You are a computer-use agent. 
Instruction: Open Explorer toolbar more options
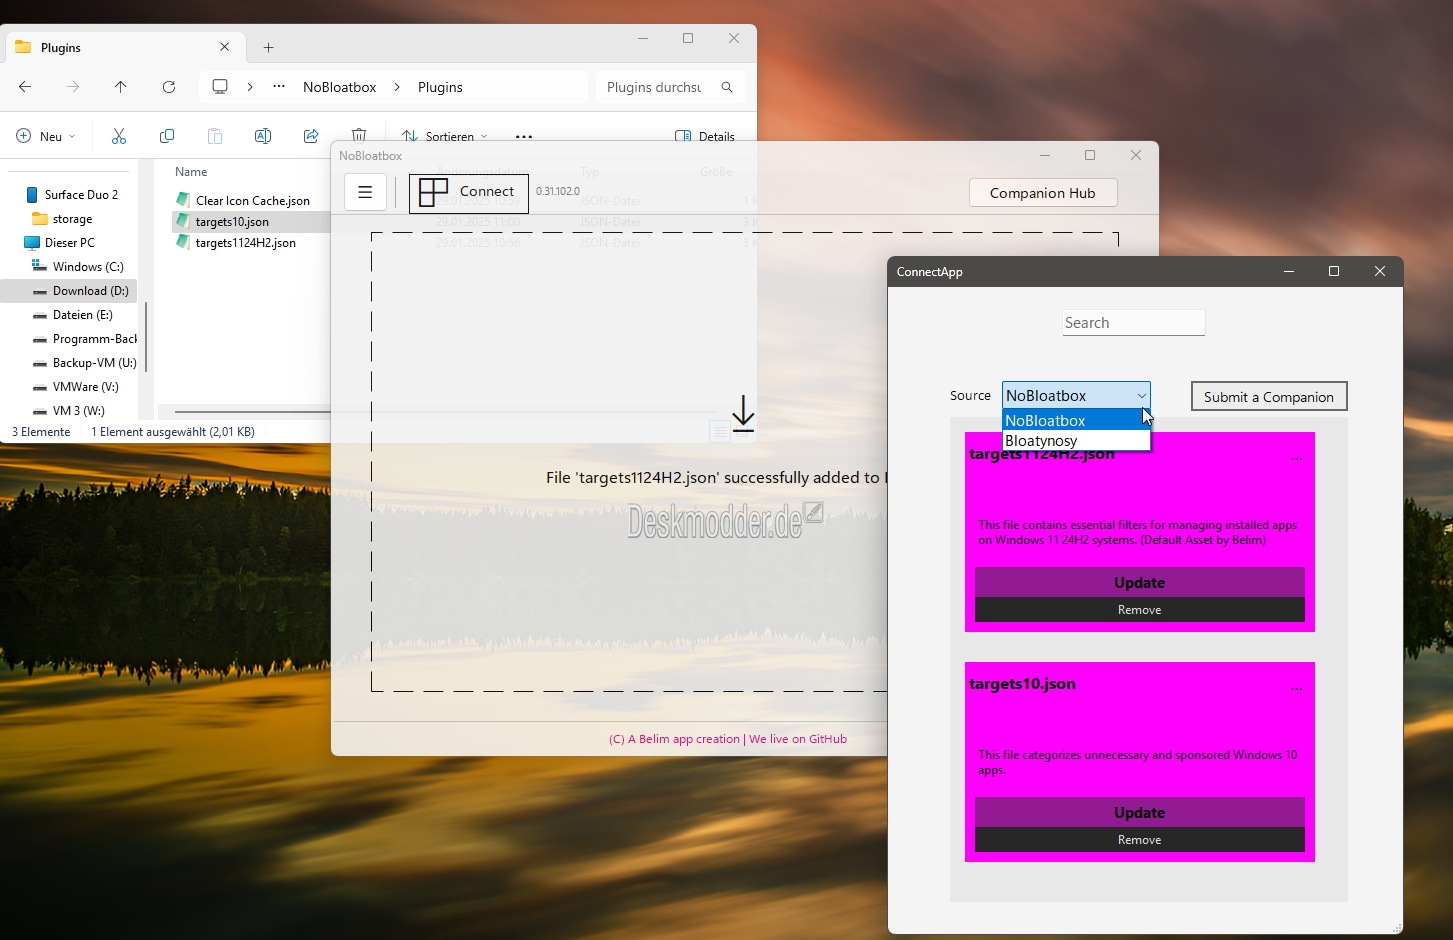(x=524, y=136)
